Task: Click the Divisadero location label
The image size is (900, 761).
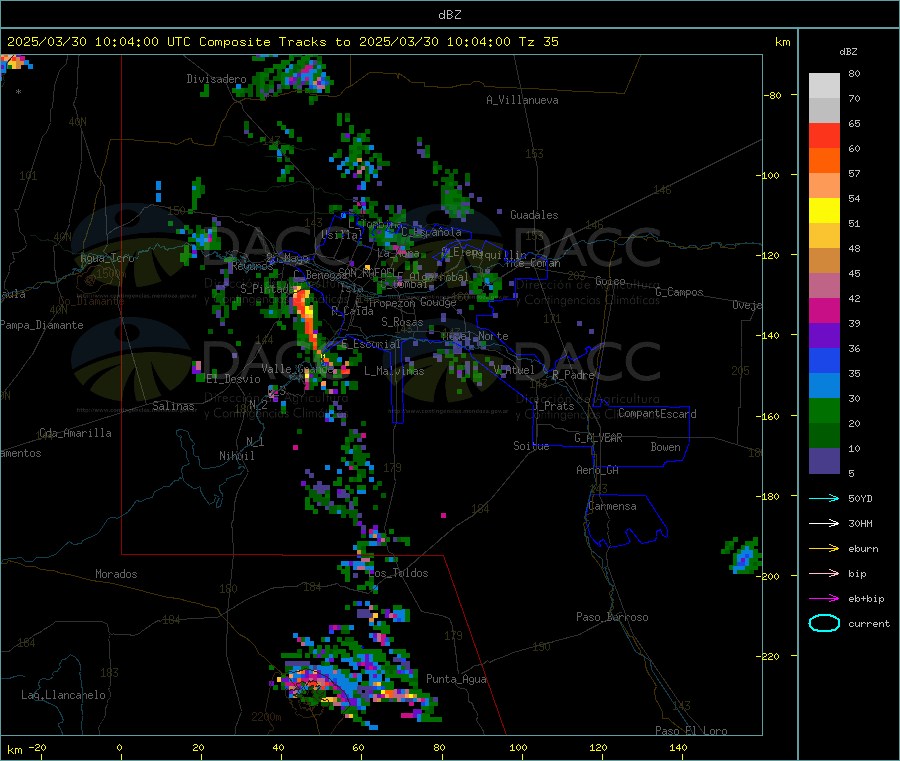Action: 216,79
